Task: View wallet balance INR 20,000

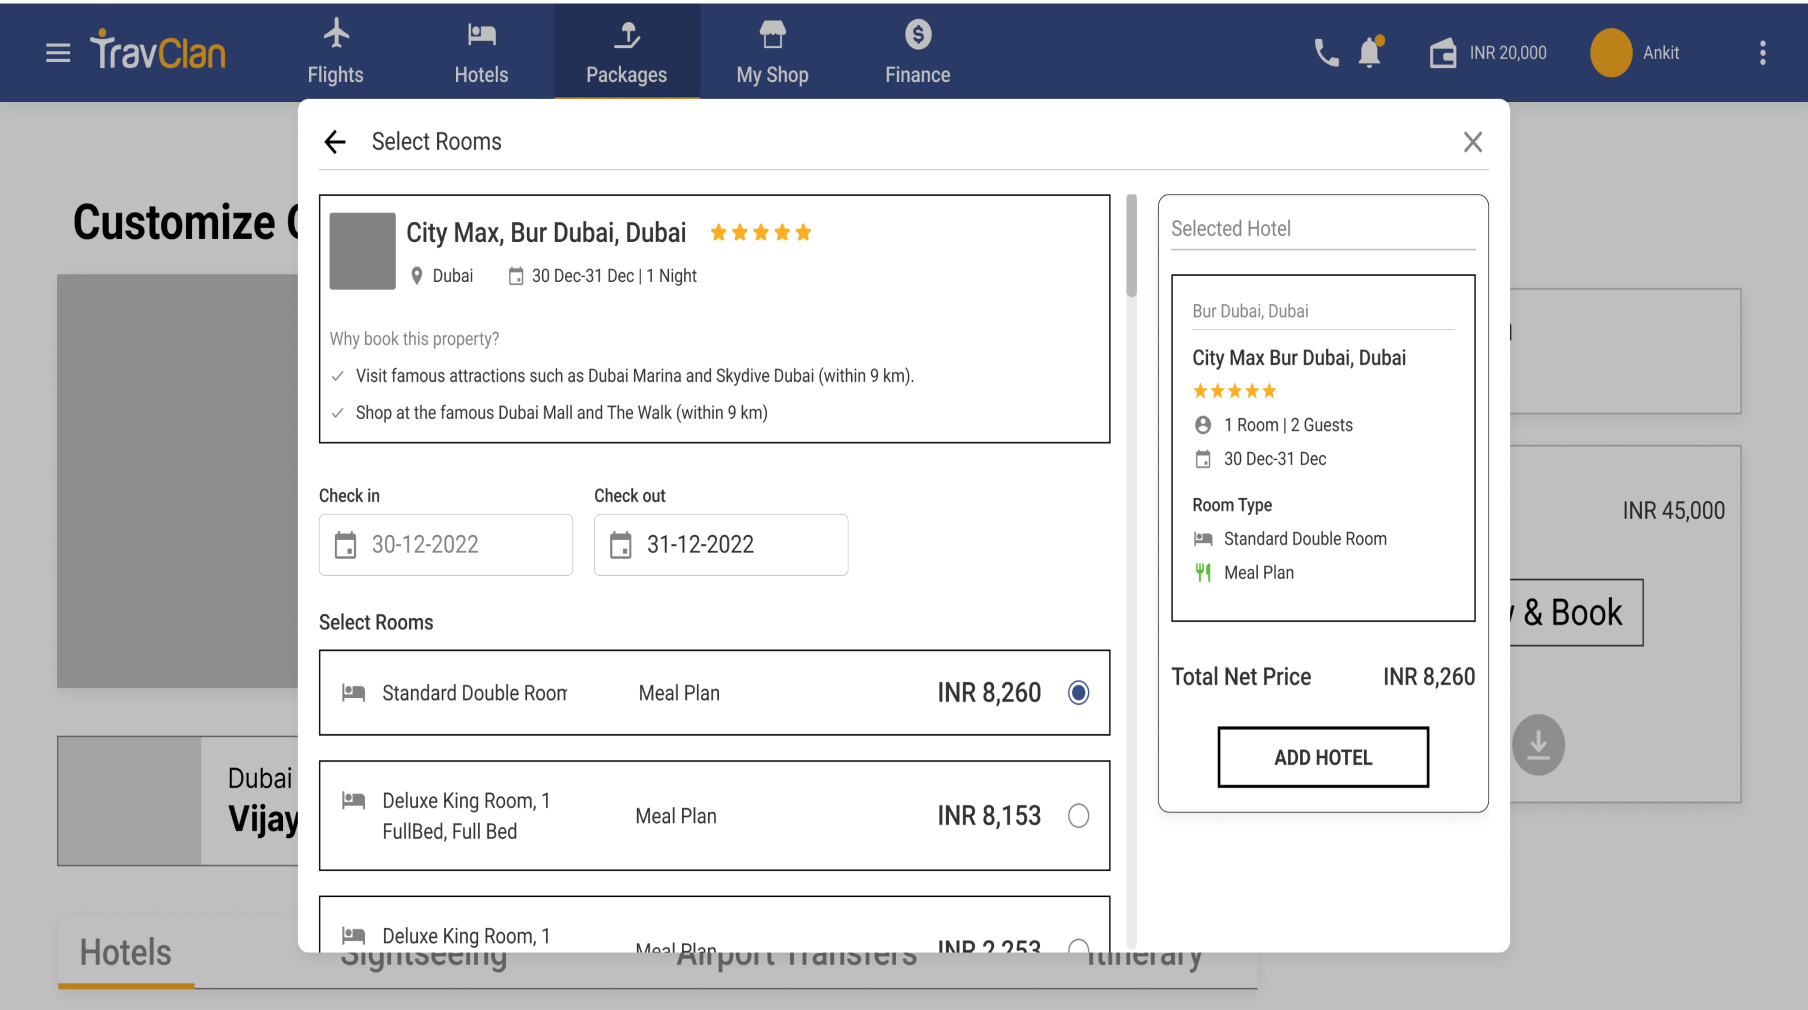Action: [1508, 53]
